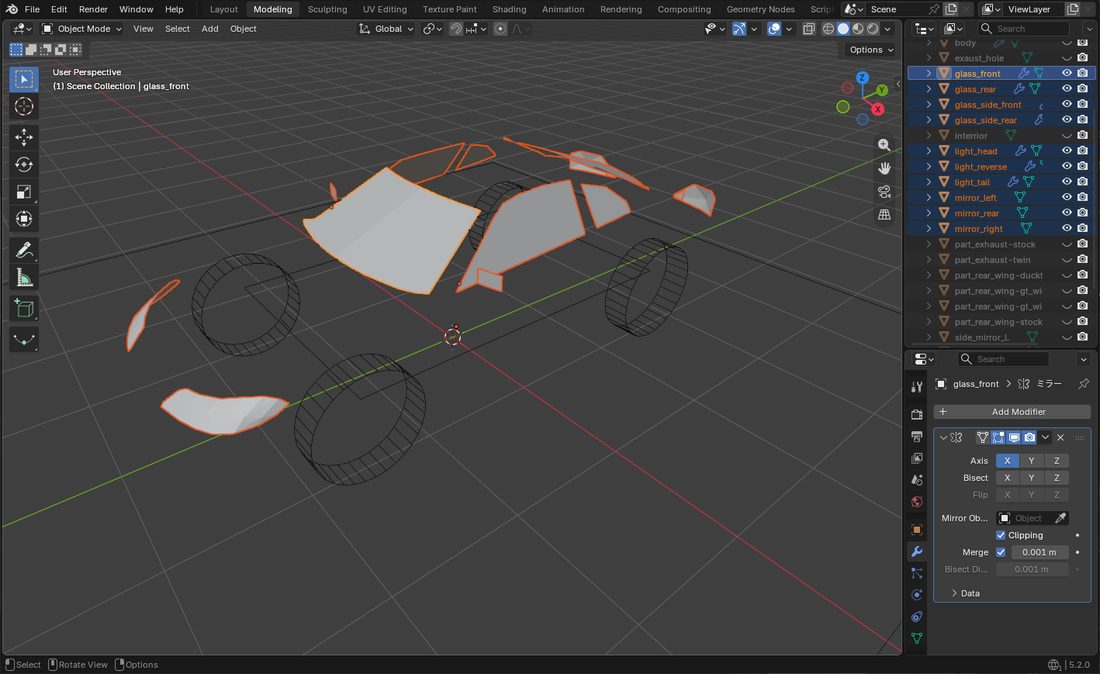Enable Bisect Z

[1057, 478]
